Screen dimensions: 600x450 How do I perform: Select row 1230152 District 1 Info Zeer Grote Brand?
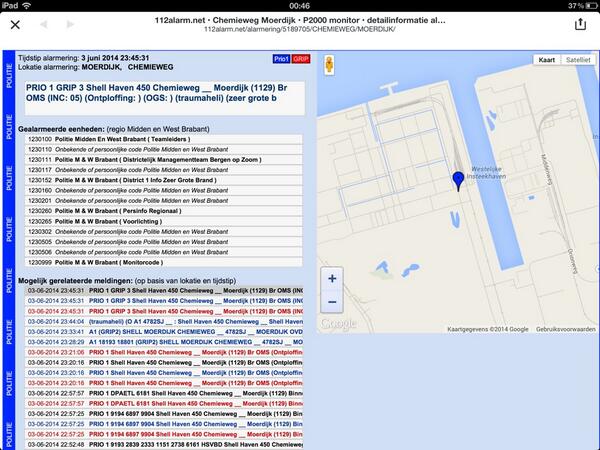point(164,180)
